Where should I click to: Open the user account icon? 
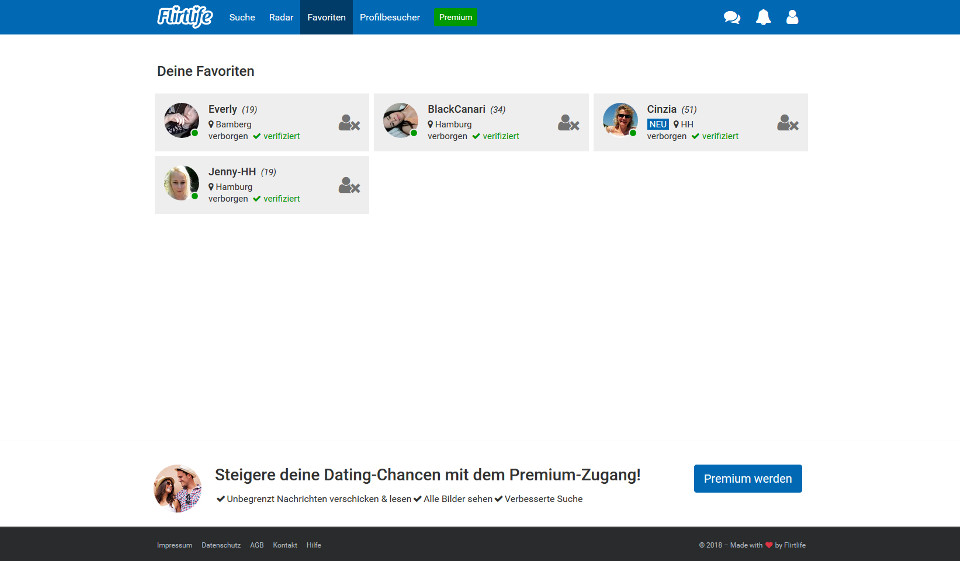[x=792, y=17]
